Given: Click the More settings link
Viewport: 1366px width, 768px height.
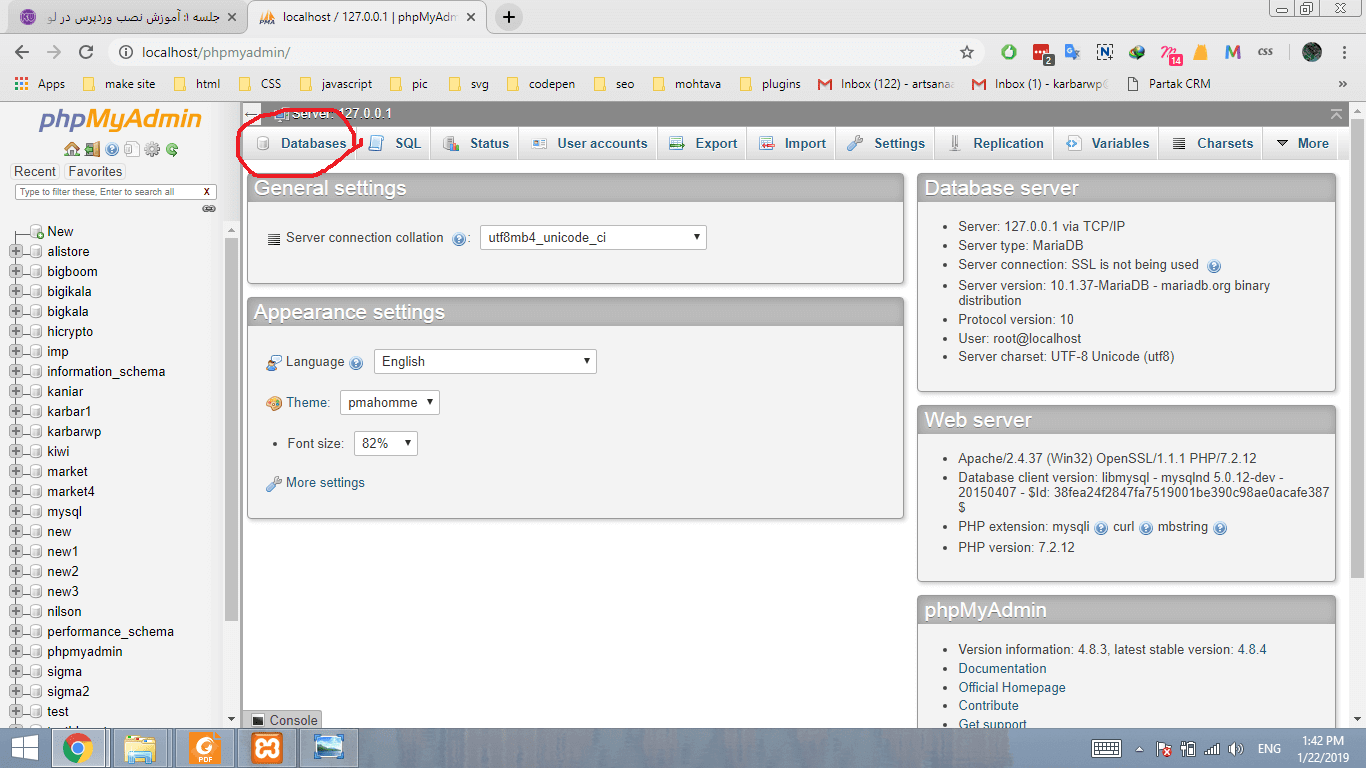Looking at the screenshot, I should coord(325,483).
